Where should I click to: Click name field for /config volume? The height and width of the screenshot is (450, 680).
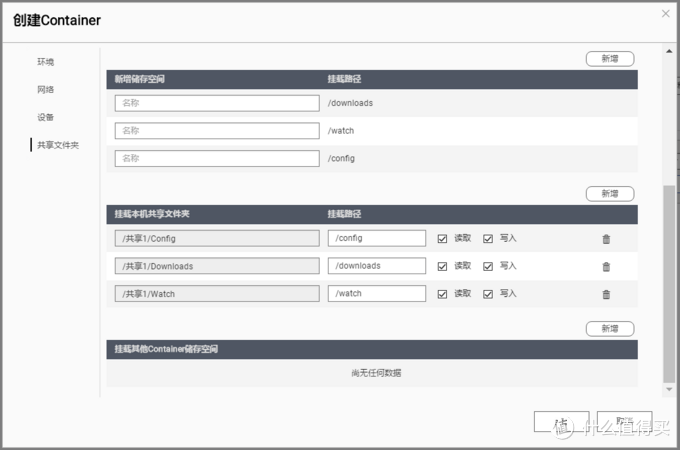click(x=217, y=159)
